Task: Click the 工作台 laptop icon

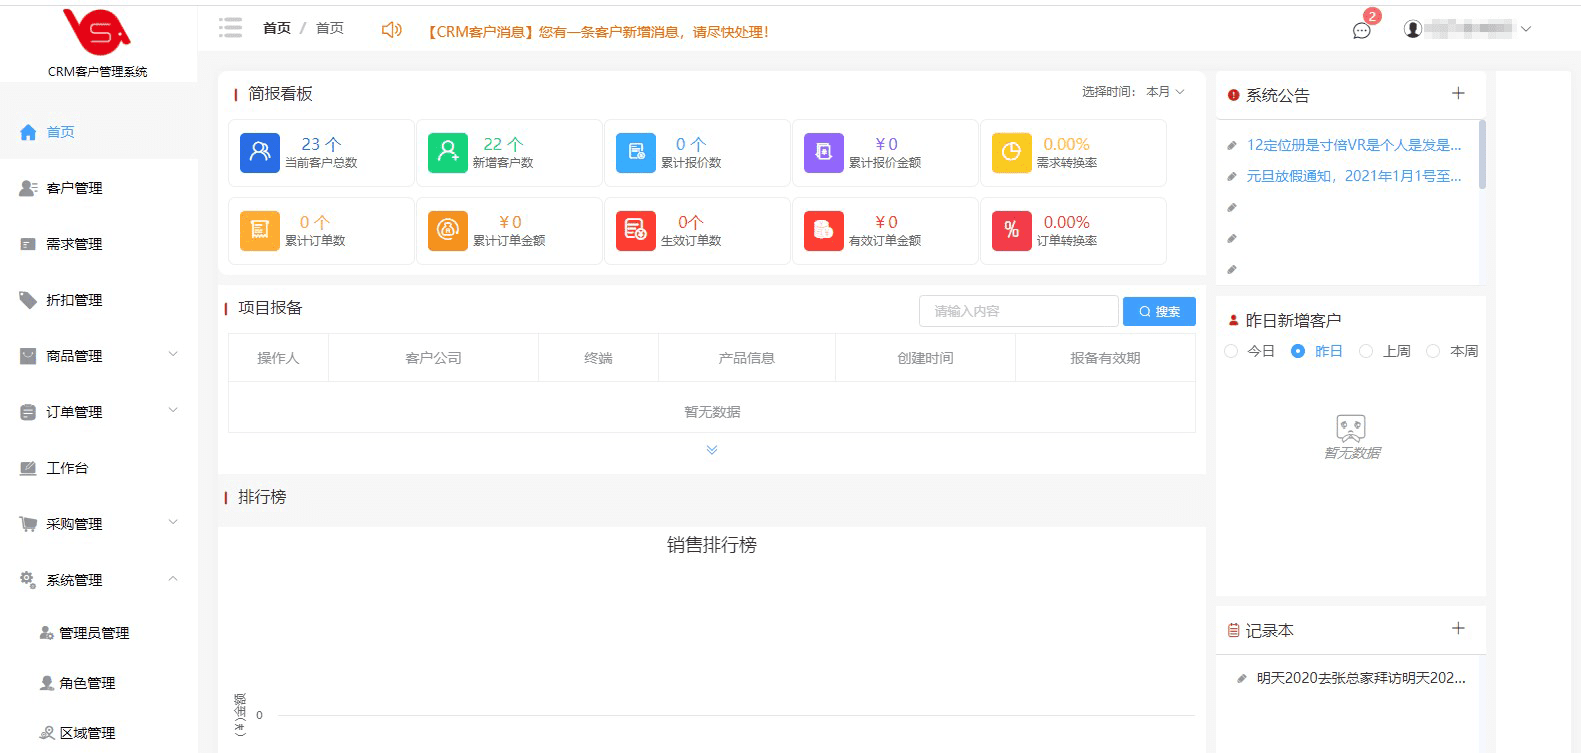Action: 28,468
